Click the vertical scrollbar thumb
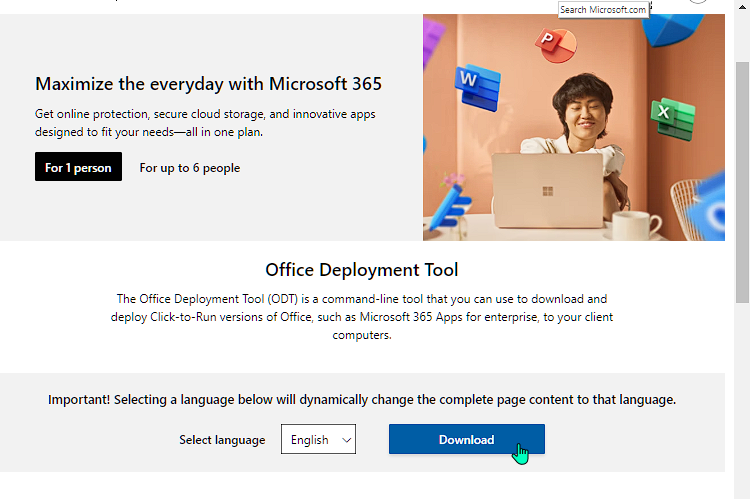The width and height of the screenshot is (750, 499). click(742, 182)
